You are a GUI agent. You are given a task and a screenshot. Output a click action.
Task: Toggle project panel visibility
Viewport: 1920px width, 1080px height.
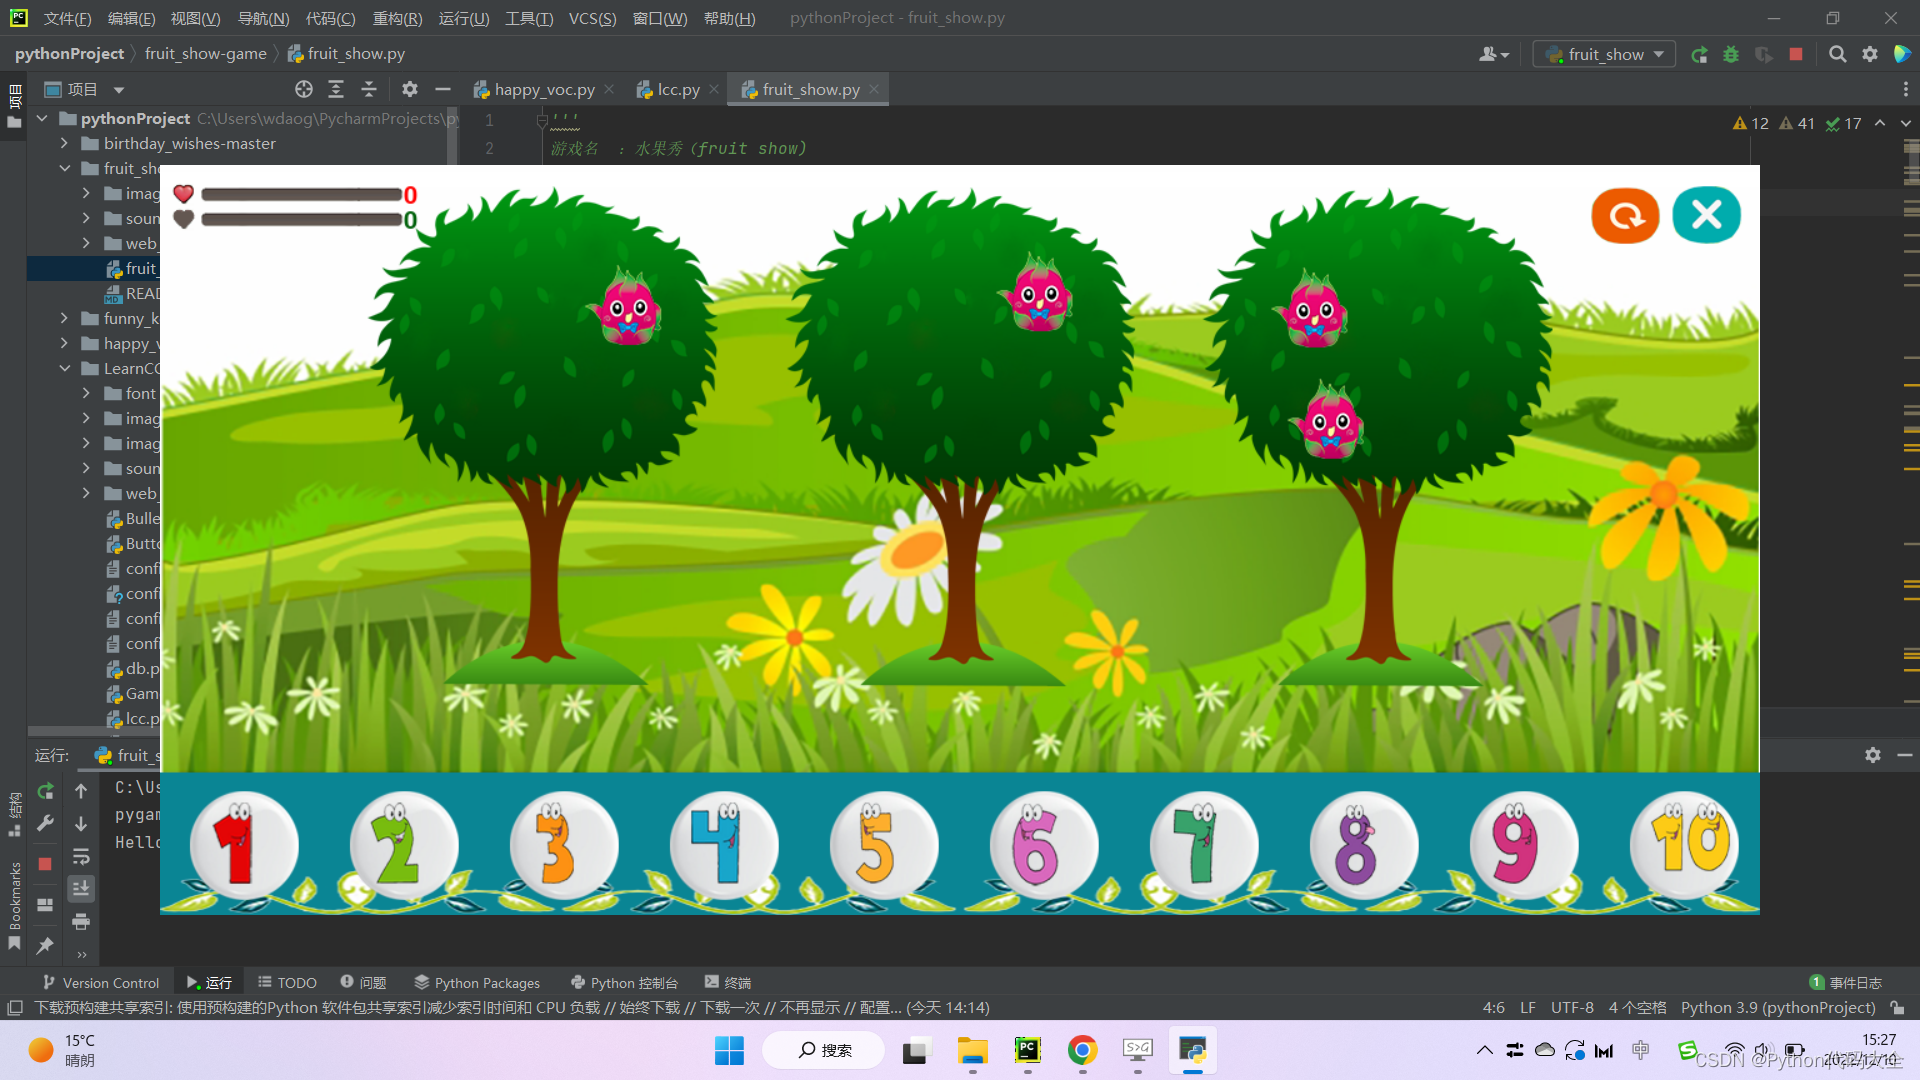pos(443,90)
